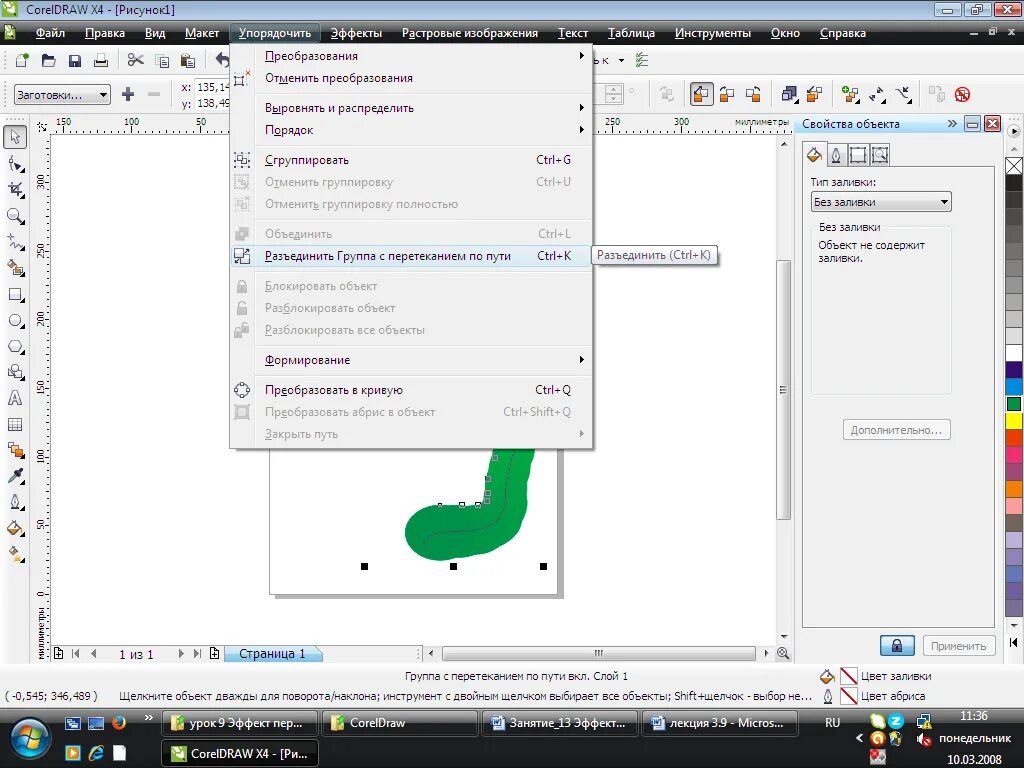Launch Firefox from quick launch
The height and width of the screenshot is (768, 1024).
pos(119,723)
